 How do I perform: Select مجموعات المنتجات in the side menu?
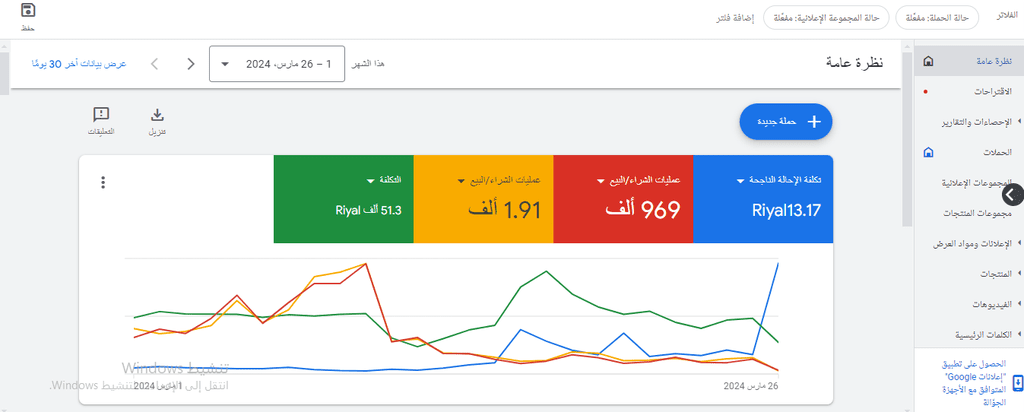point(977,214)
